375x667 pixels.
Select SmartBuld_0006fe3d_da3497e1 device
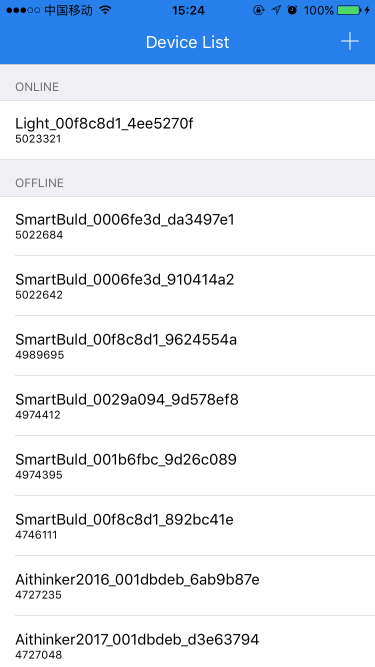tap(188, 226)
